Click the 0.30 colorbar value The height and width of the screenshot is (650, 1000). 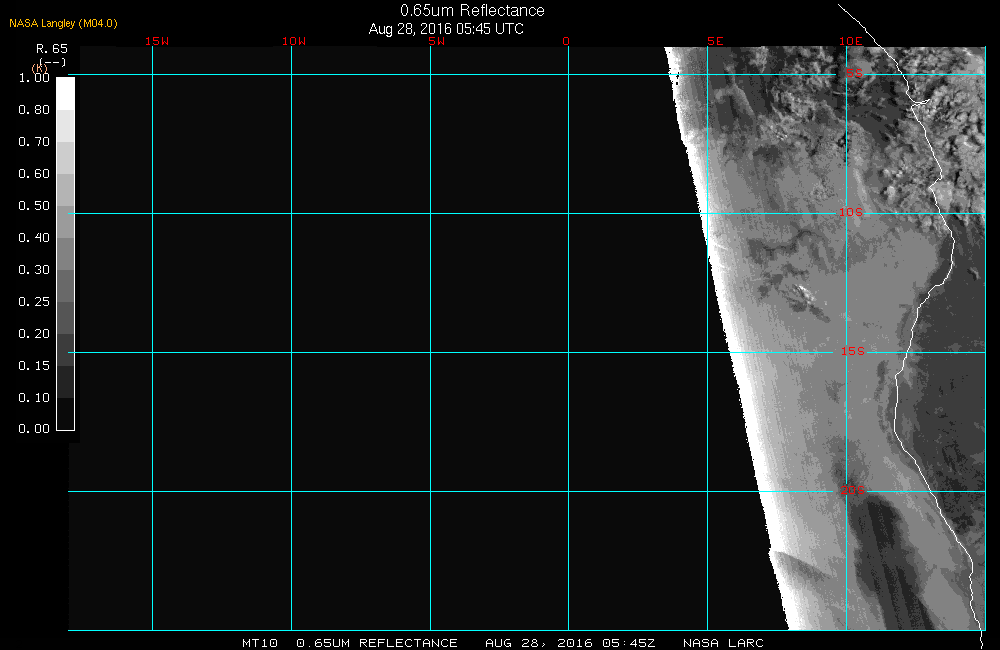coord(34,270)
